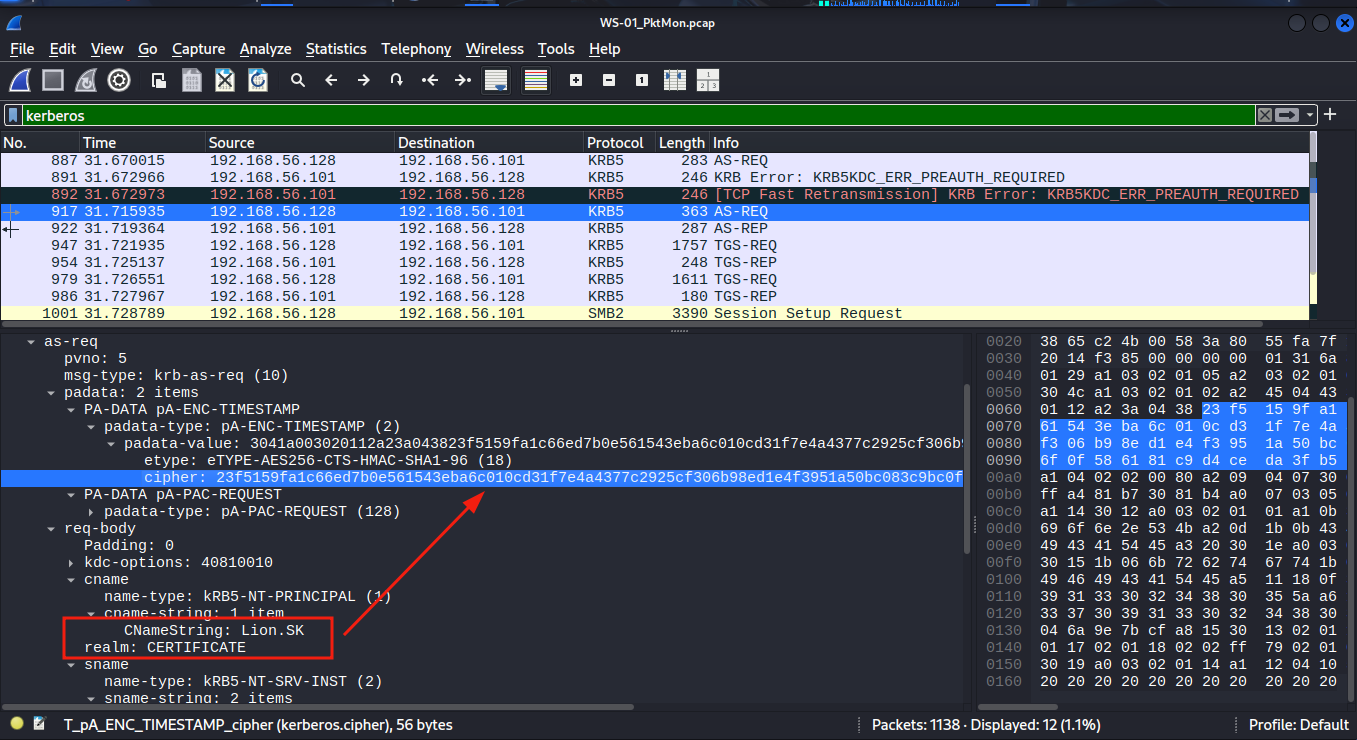Image resolution: width=1357 pixels, height=740 pixels.
Task: Click the find packet magnifier icon
Action: [x=297, y=80]
